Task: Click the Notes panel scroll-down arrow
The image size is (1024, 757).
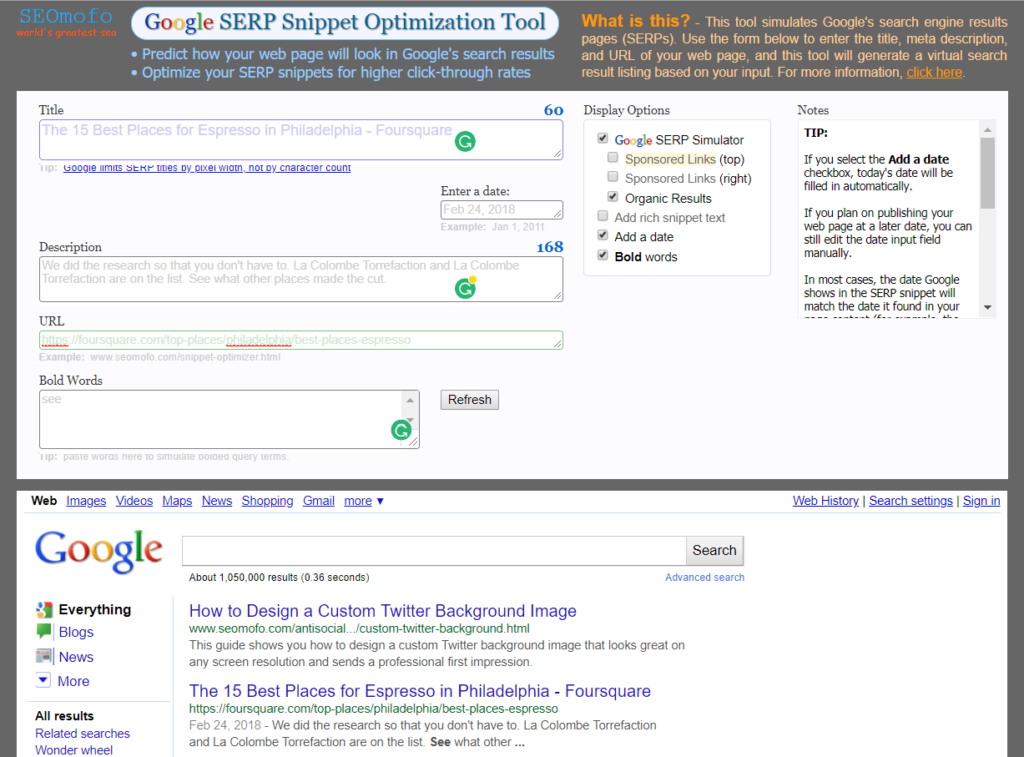Action: coord(988,308)
